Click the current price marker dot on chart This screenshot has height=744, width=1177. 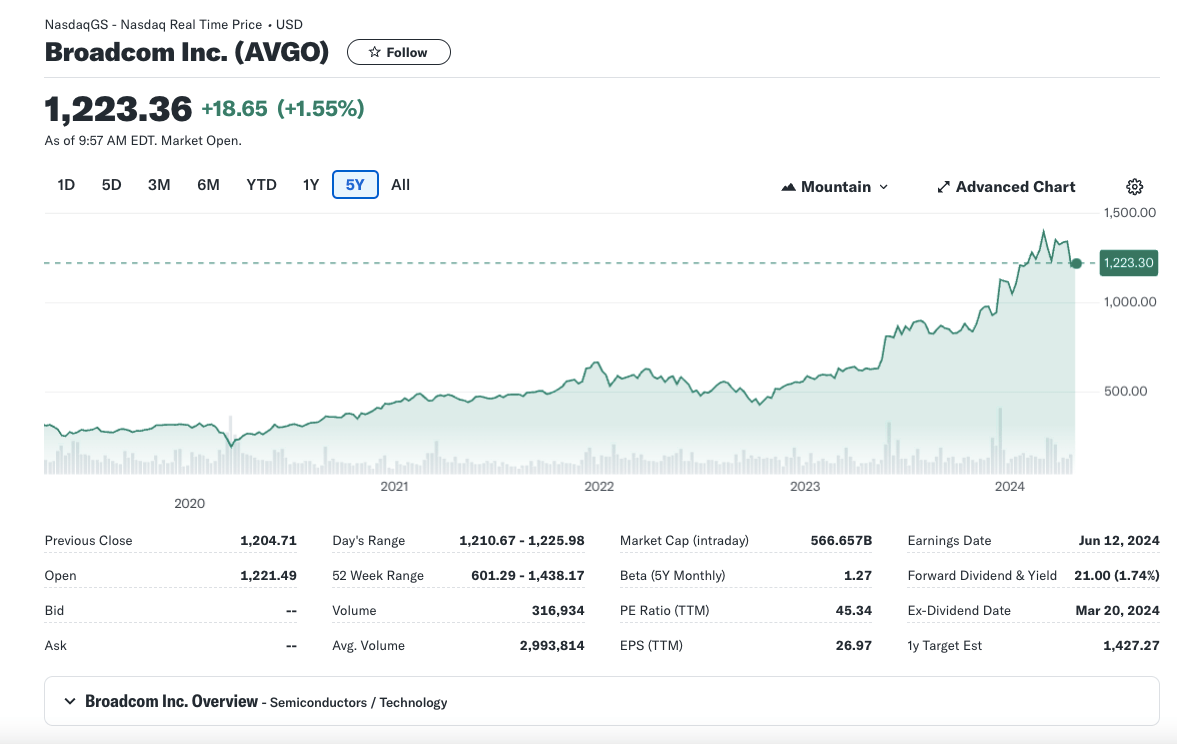pyautogui.click(x=1076, y=263)
